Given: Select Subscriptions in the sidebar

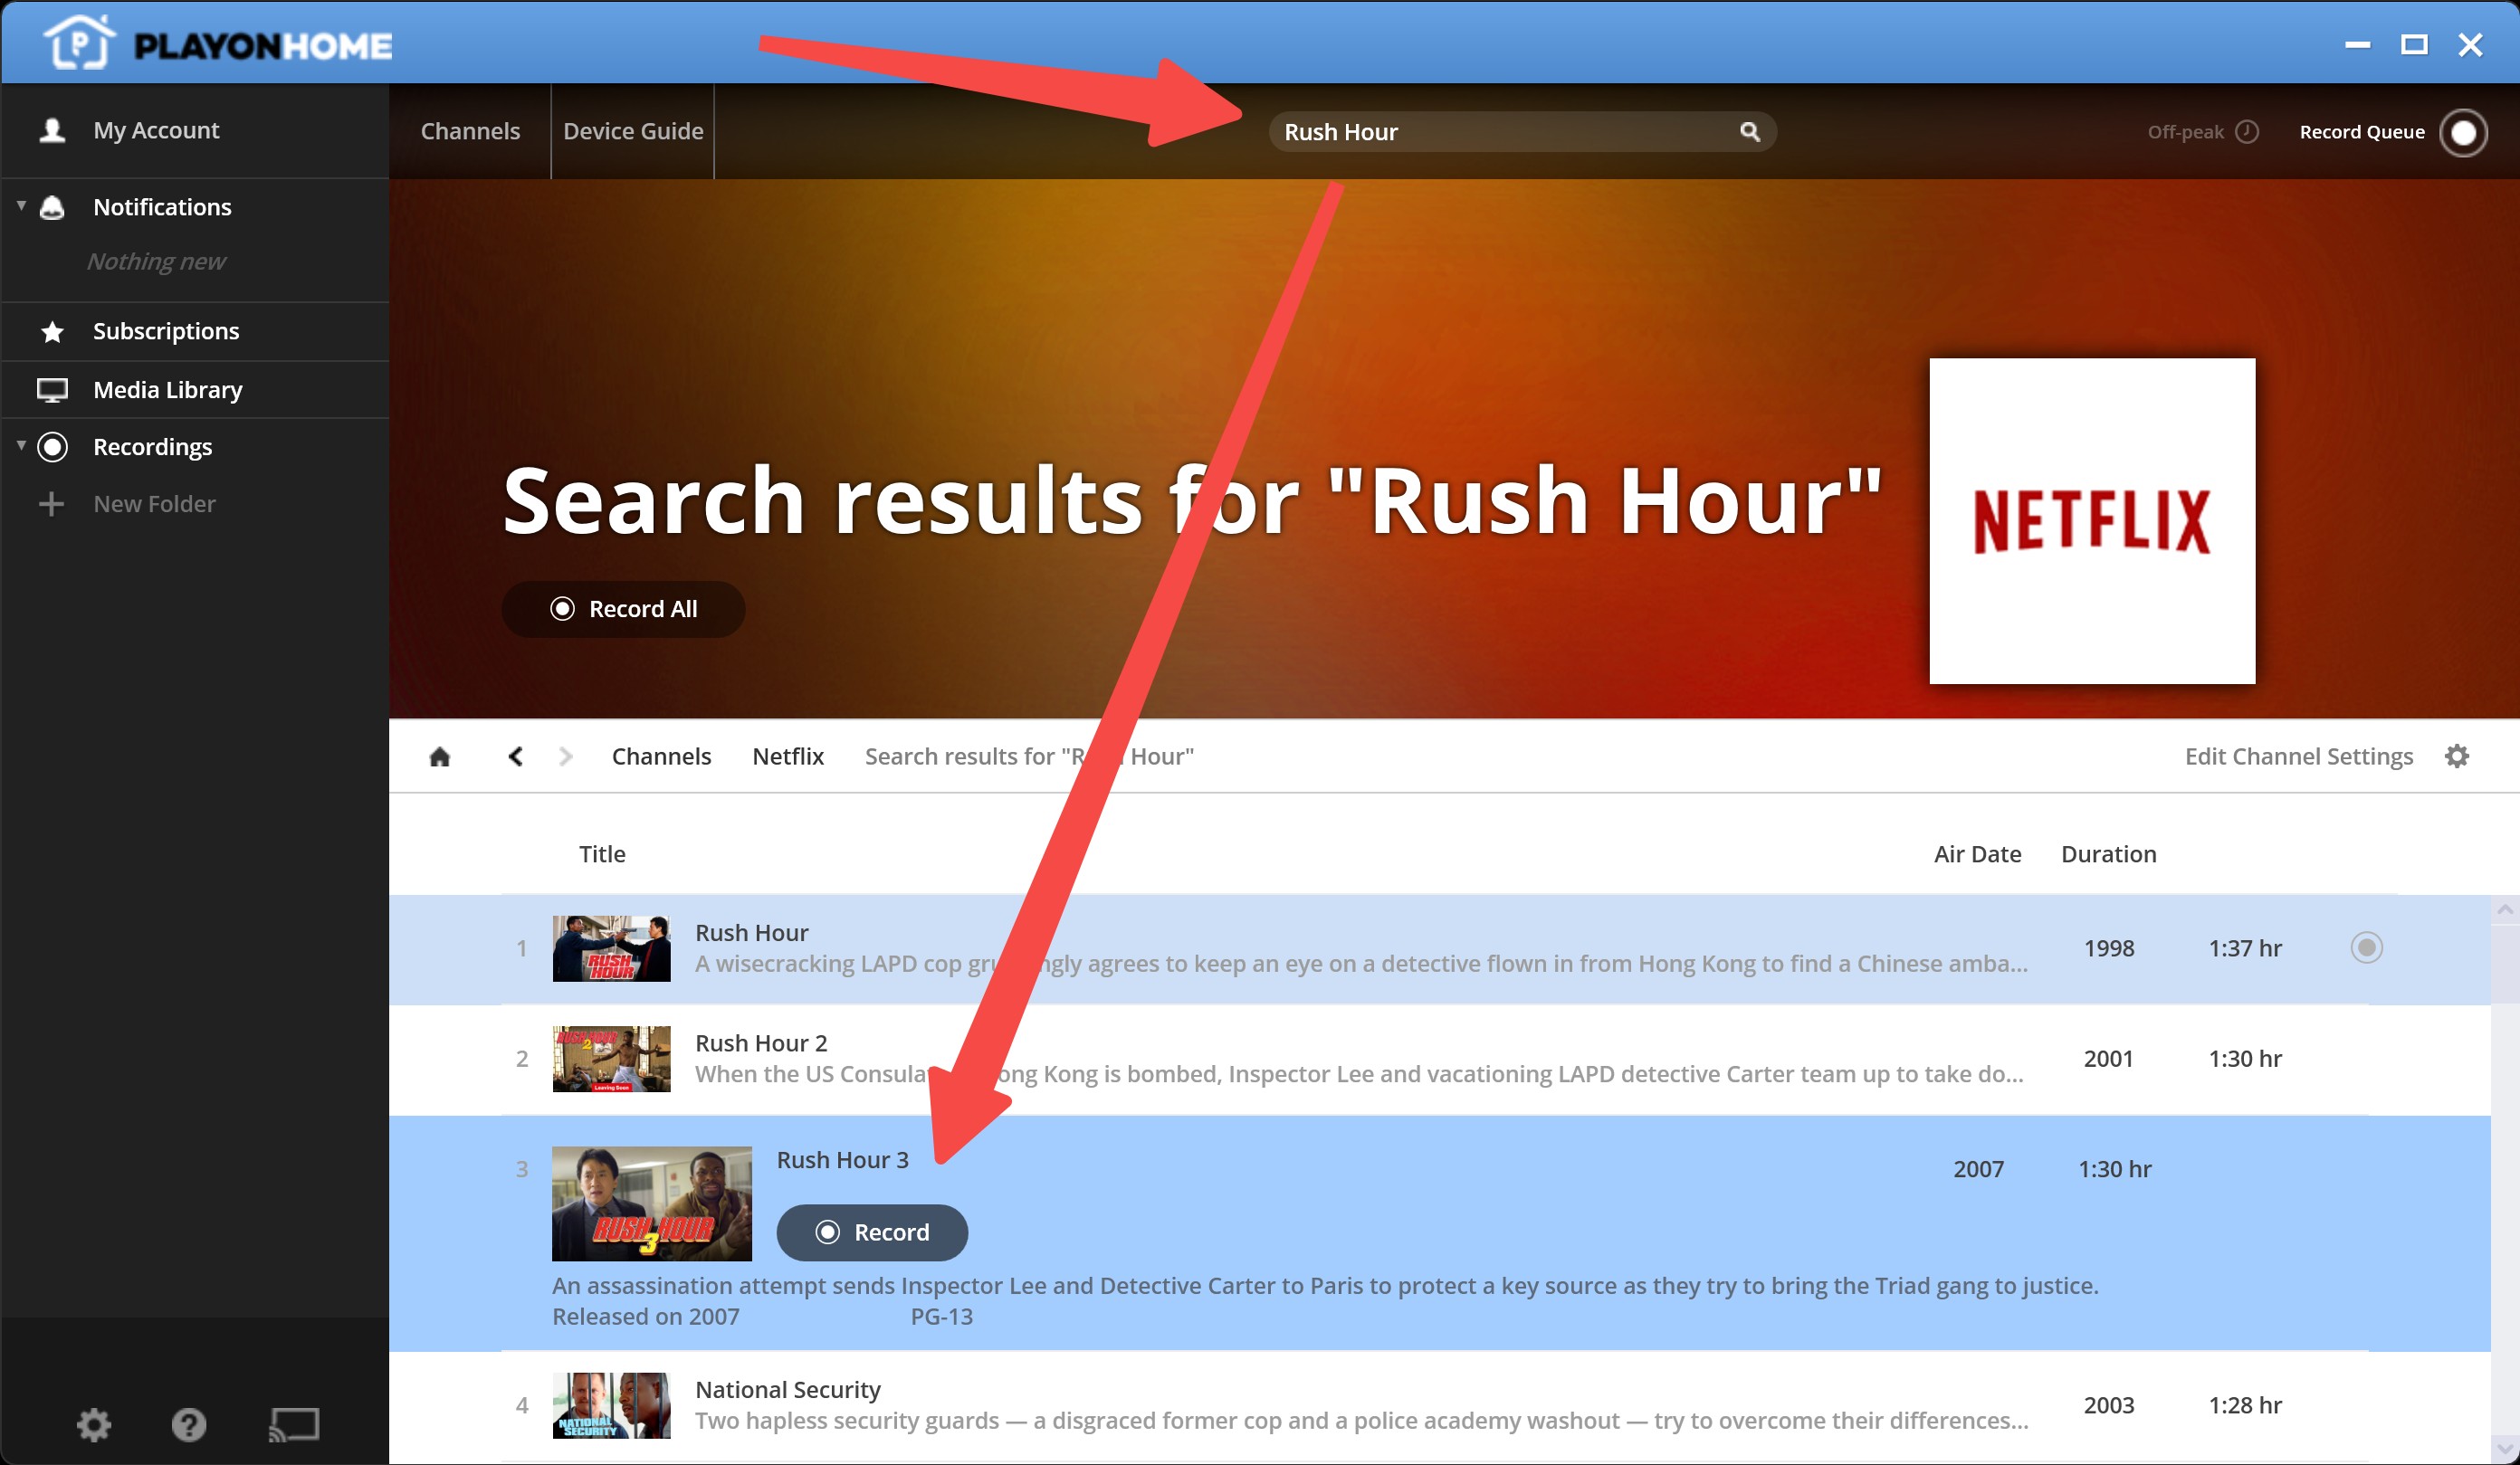Looking at the screenshot, I should click(166, 331).
